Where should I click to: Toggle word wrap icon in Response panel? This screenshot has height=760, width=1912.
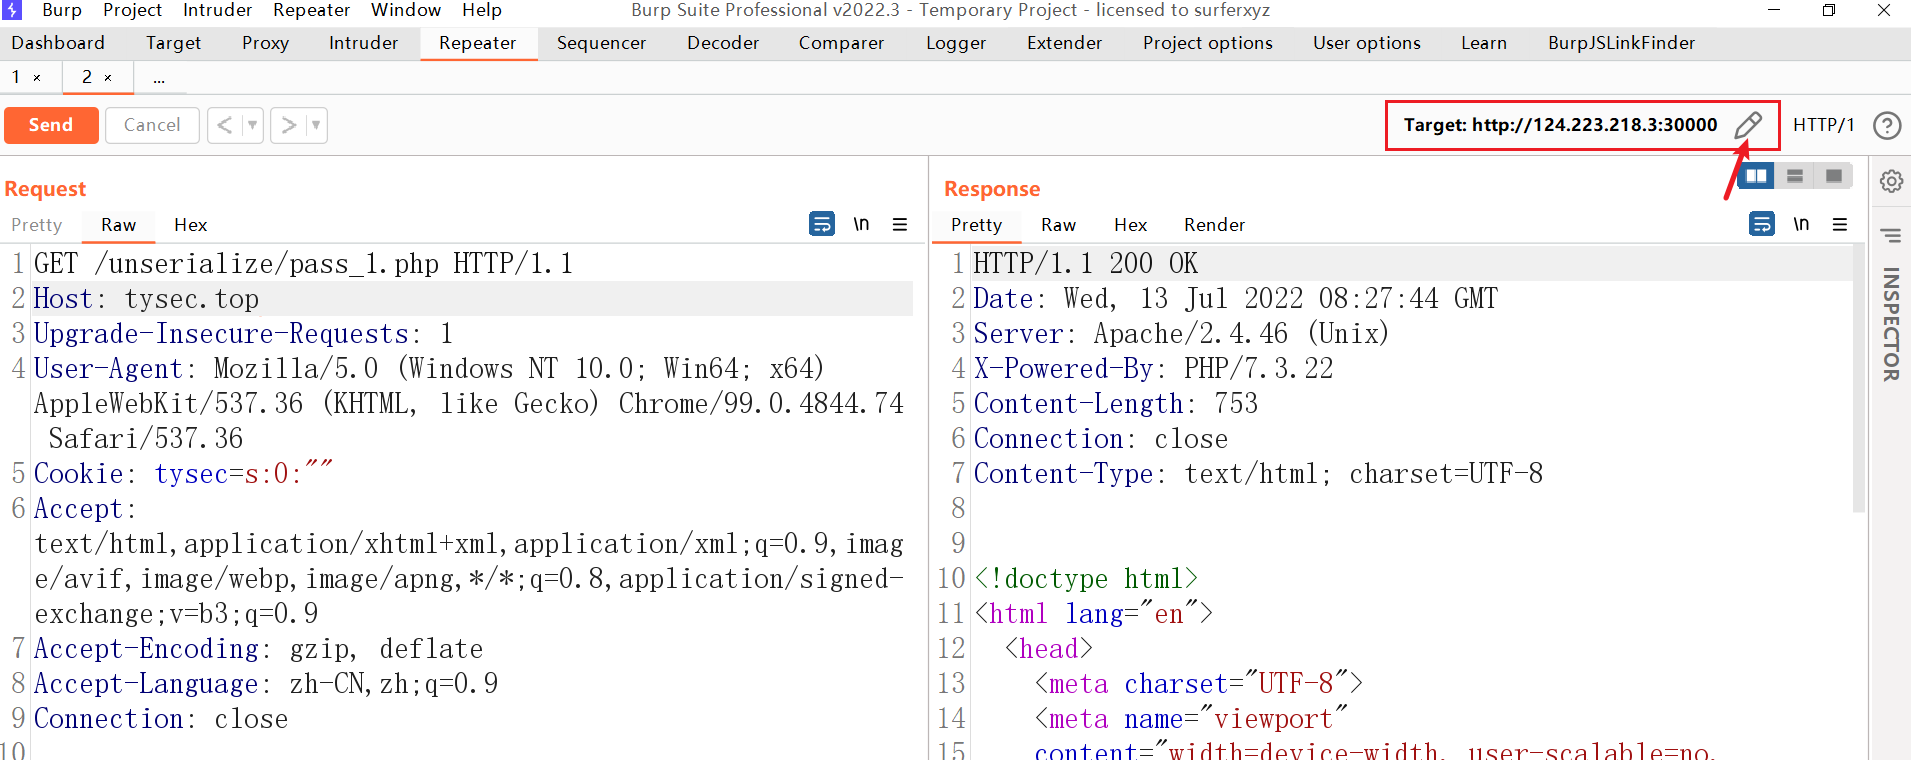click(1762, 224)
